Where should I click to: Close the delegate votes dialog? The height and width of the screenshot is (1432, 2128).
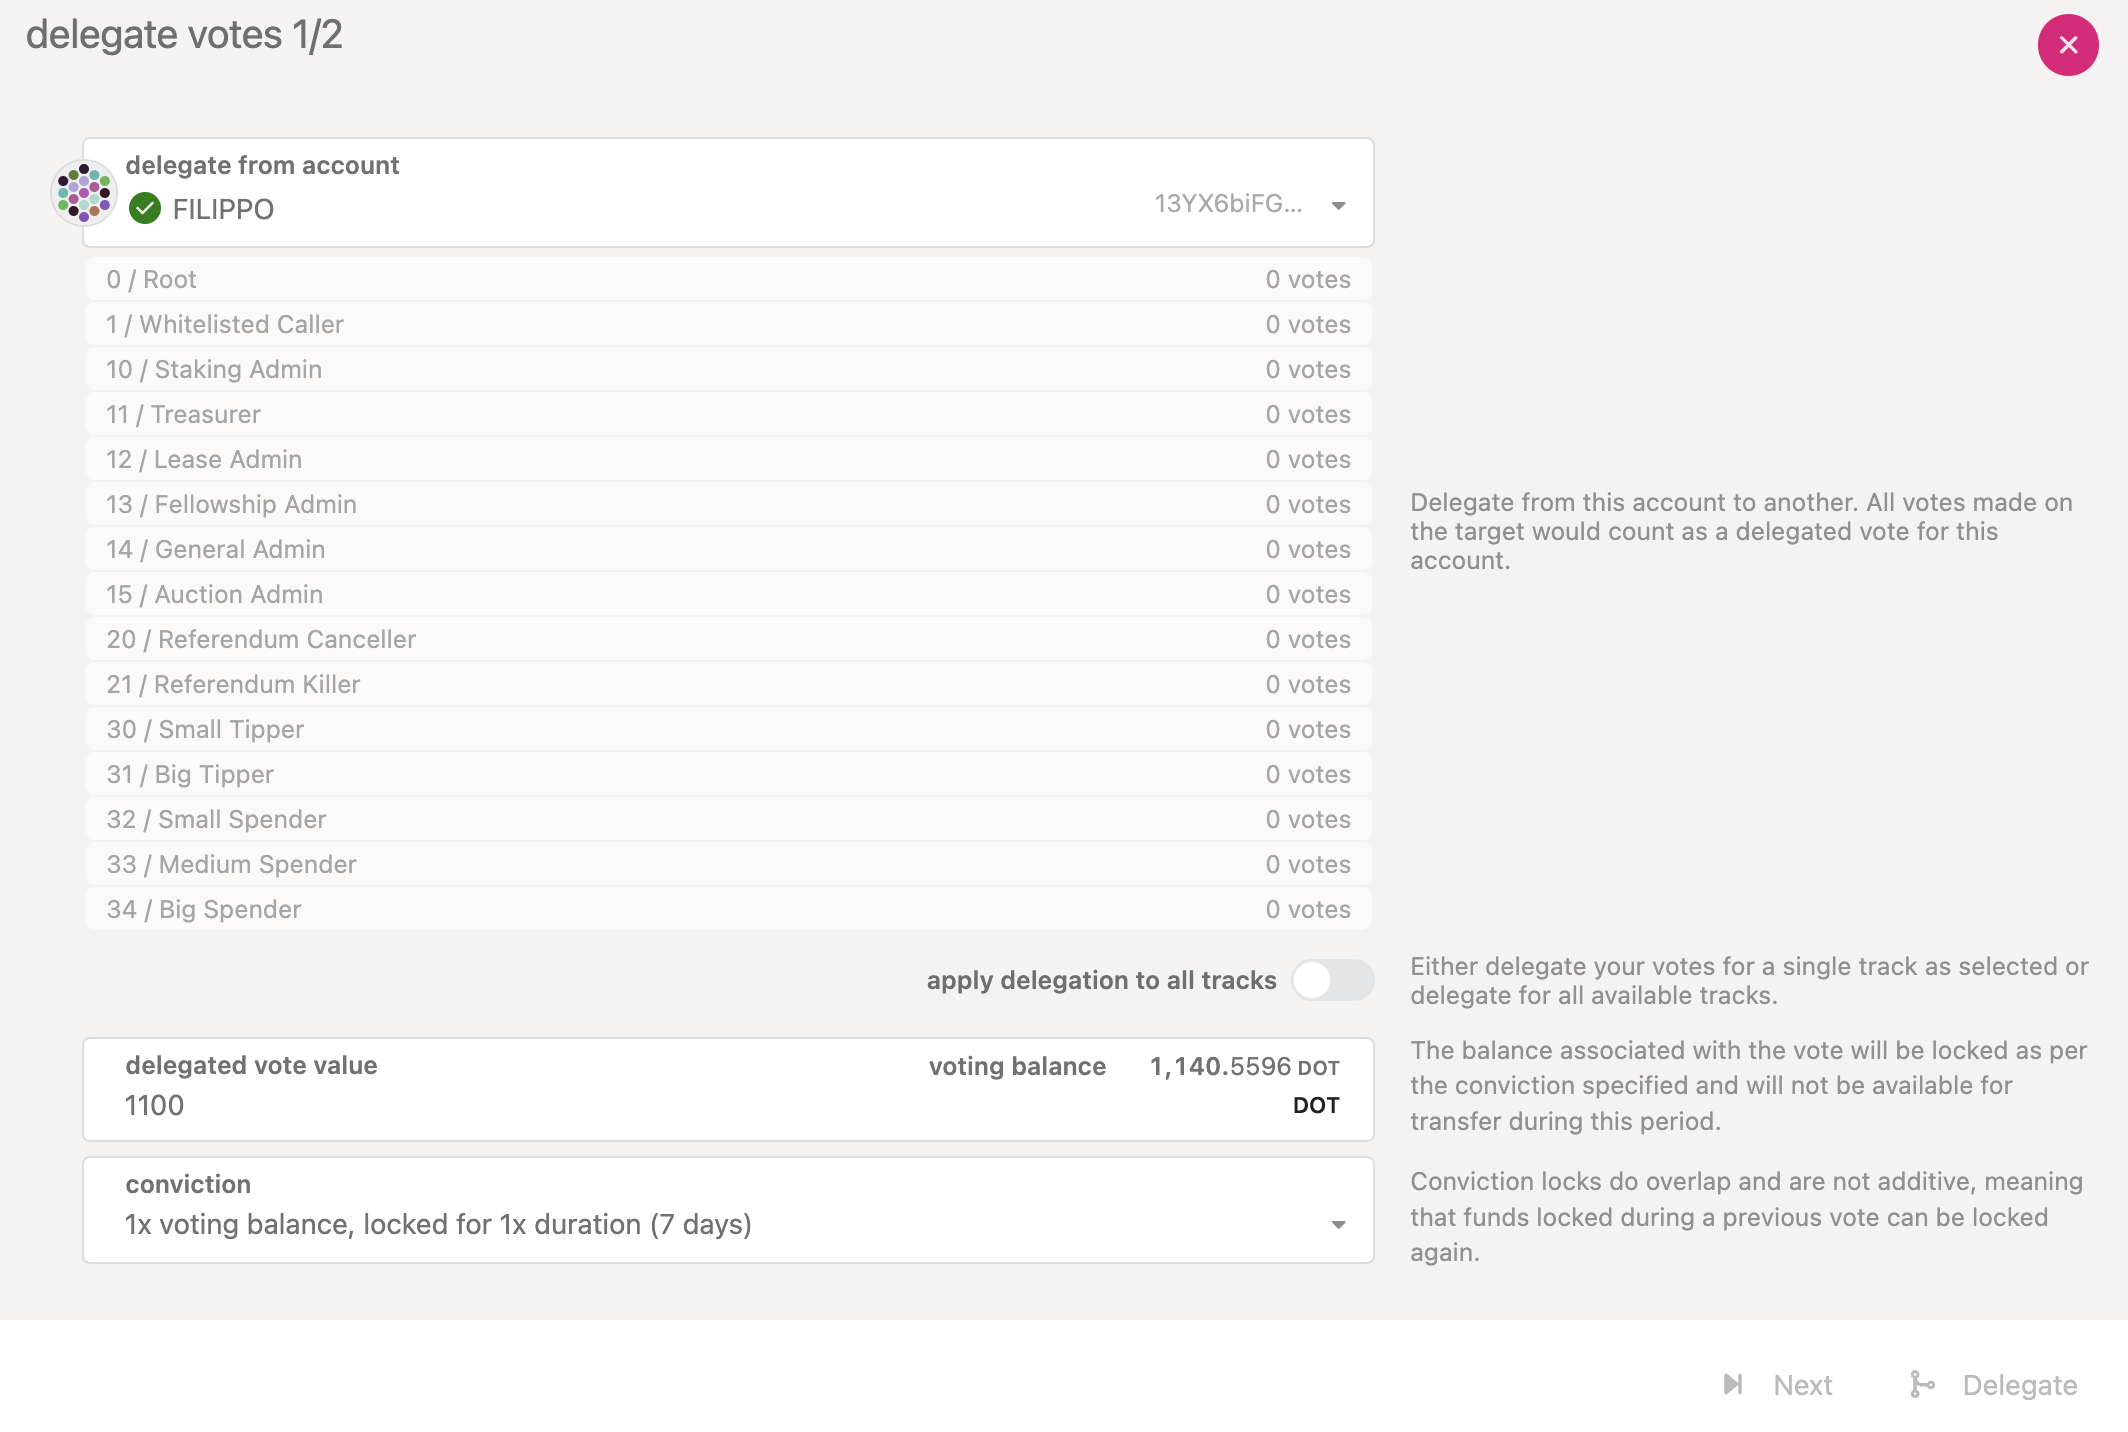pyautogui.click(x=2067, y=45)
